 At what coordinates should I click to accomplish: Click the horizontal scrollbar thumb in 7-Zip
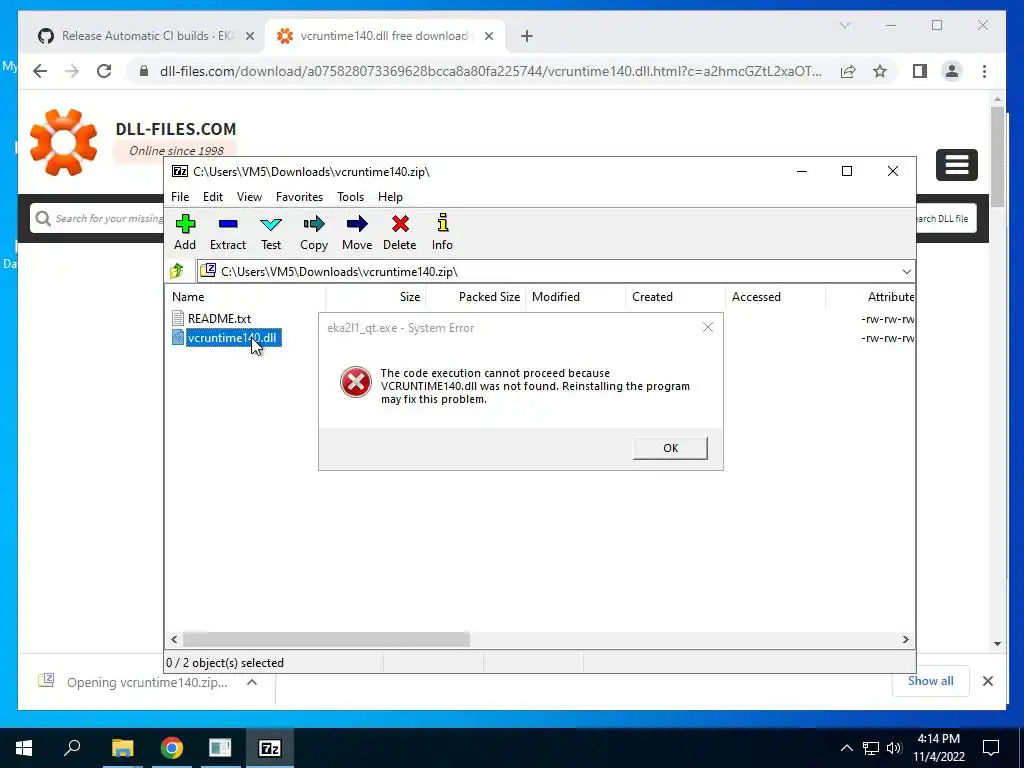(326, 639)
